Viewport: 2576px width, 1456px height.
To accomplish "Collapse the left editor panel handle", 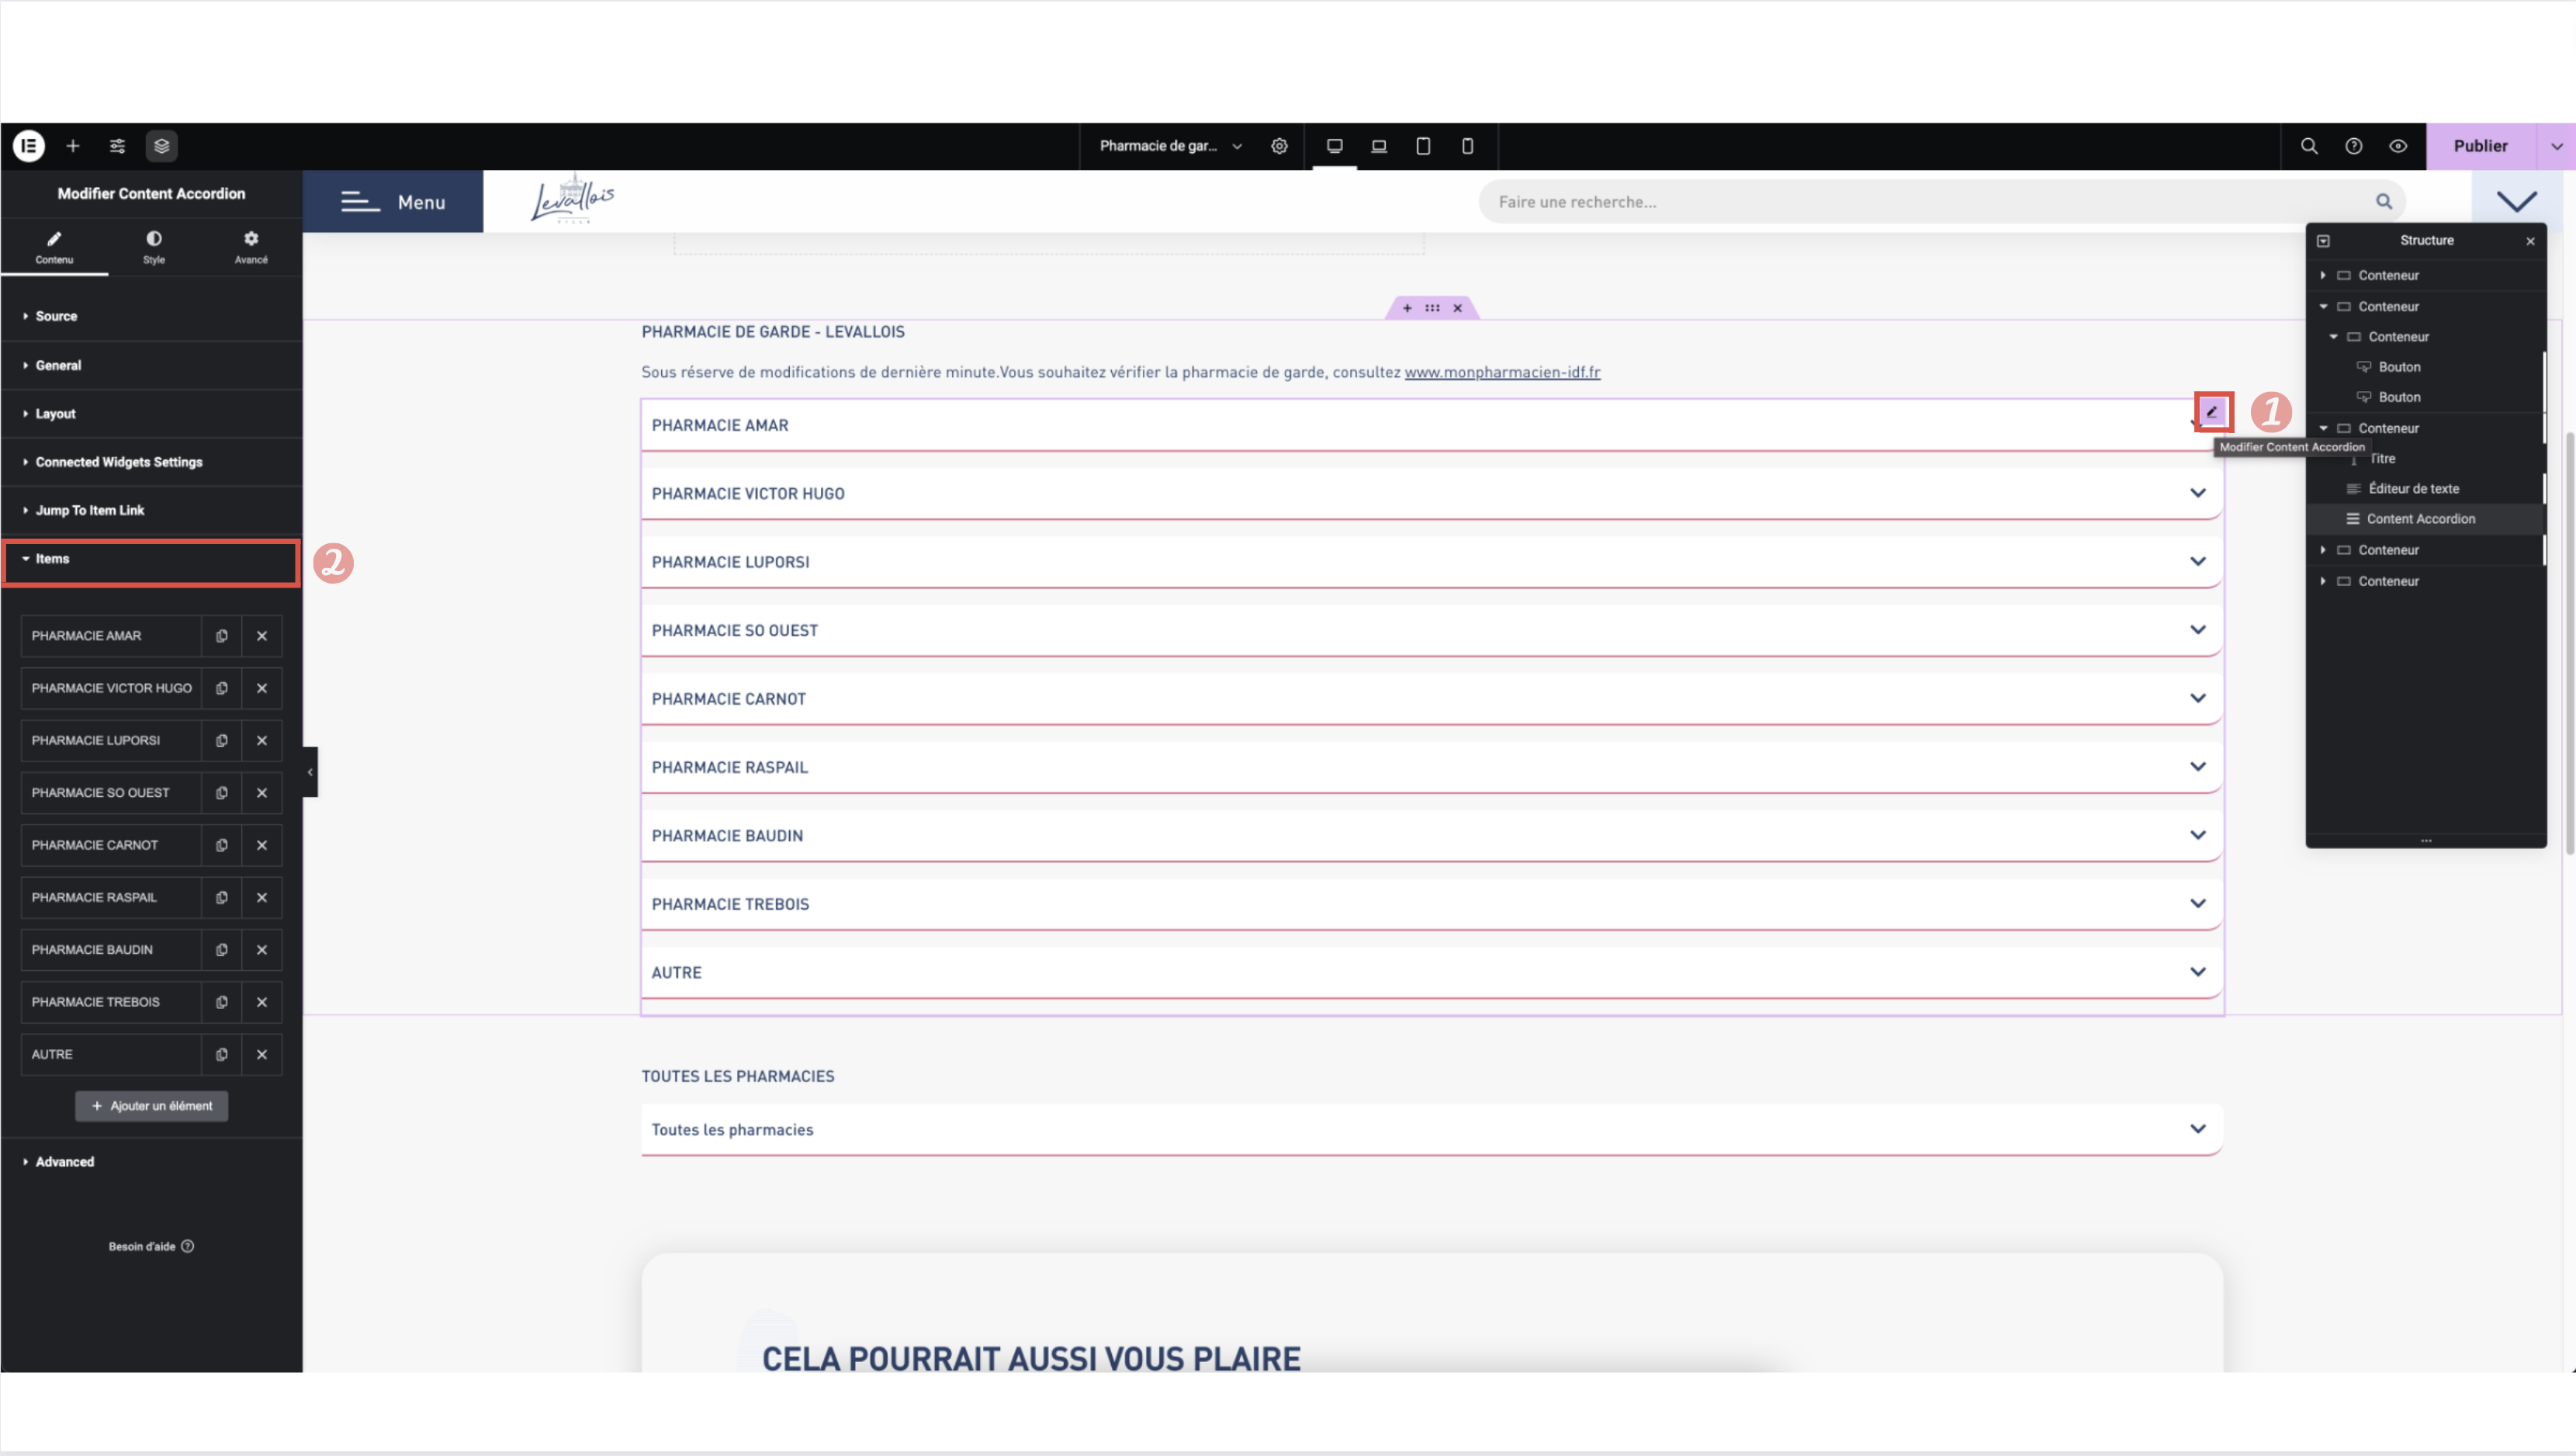I will 310,772.
